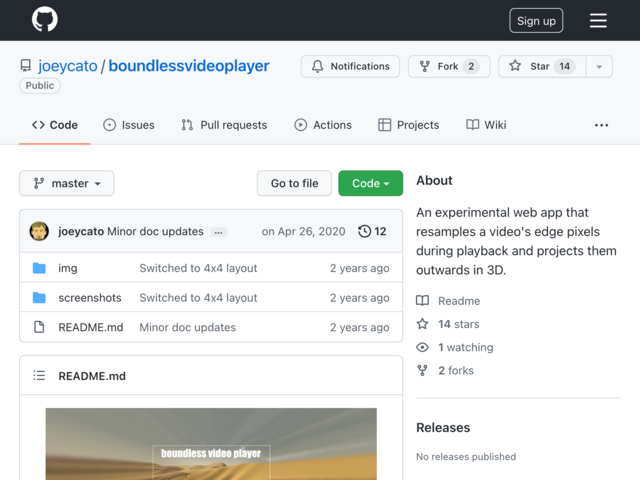Viewport: 640px width, 480px height.
Task: Show more tabs via the ellipsis menu
Action: (x=601, y=125)
